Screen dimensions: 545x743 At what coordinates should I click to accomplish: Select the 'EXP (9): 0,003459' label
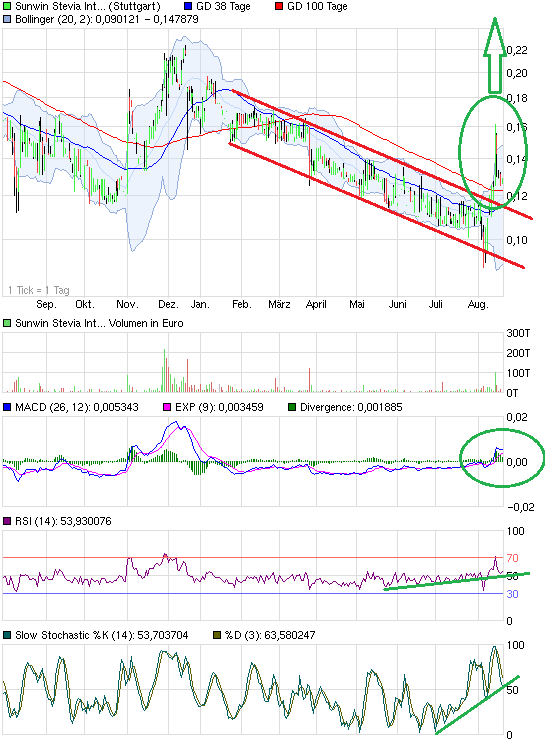coord(219,407)
